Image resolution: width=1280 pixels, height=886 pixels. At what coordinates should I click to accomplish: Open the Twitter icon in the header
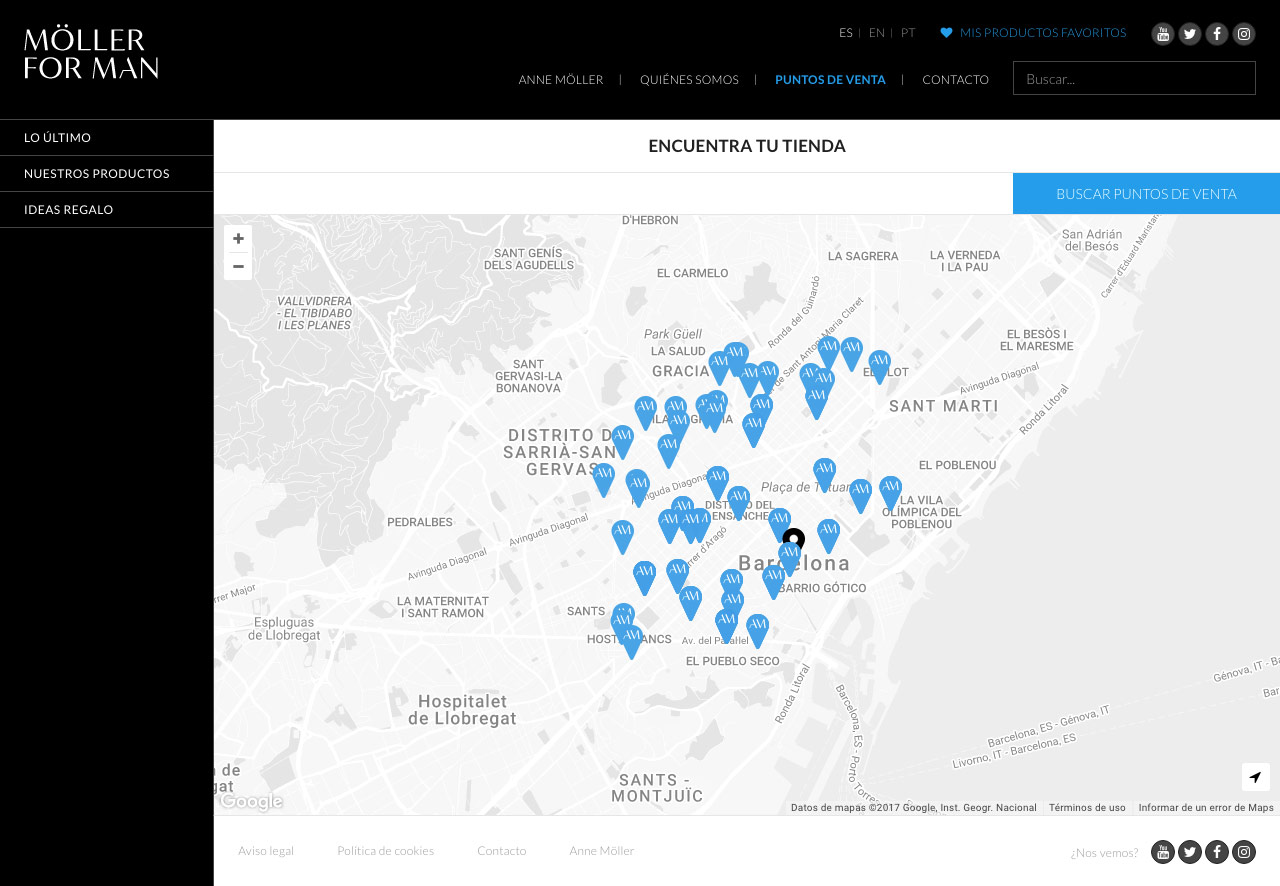(1189, 34)
